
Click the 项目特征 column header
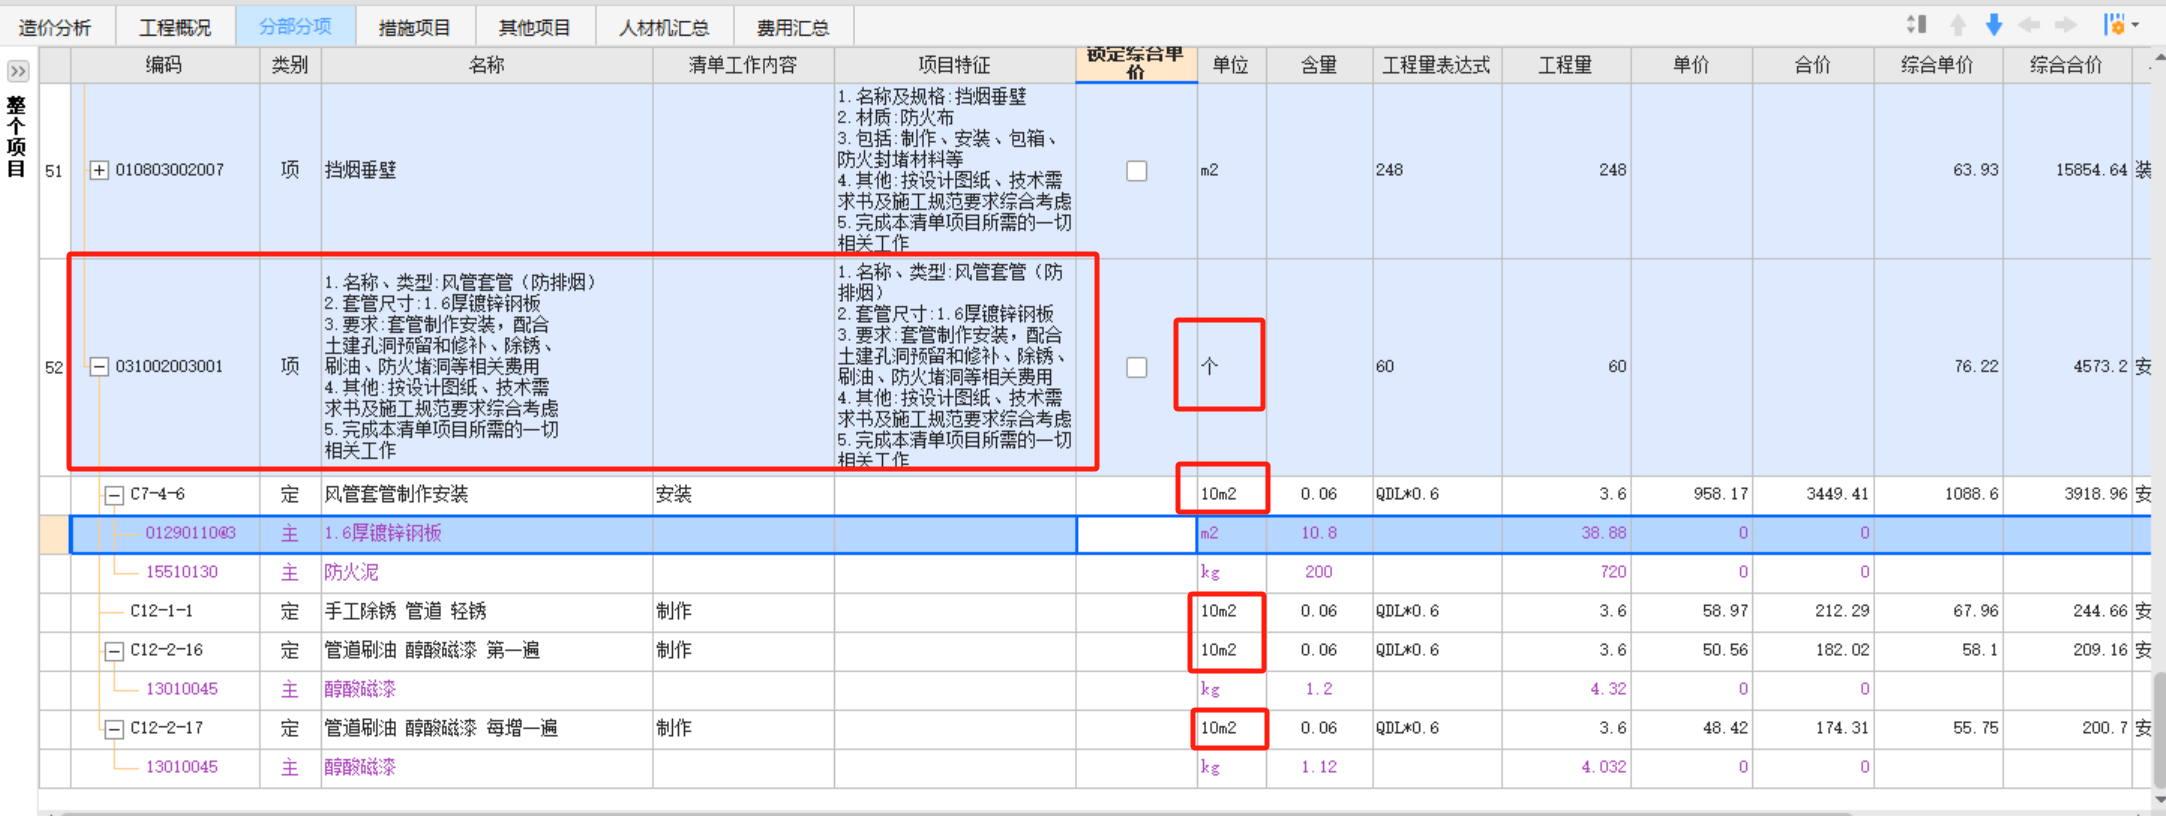955,65
